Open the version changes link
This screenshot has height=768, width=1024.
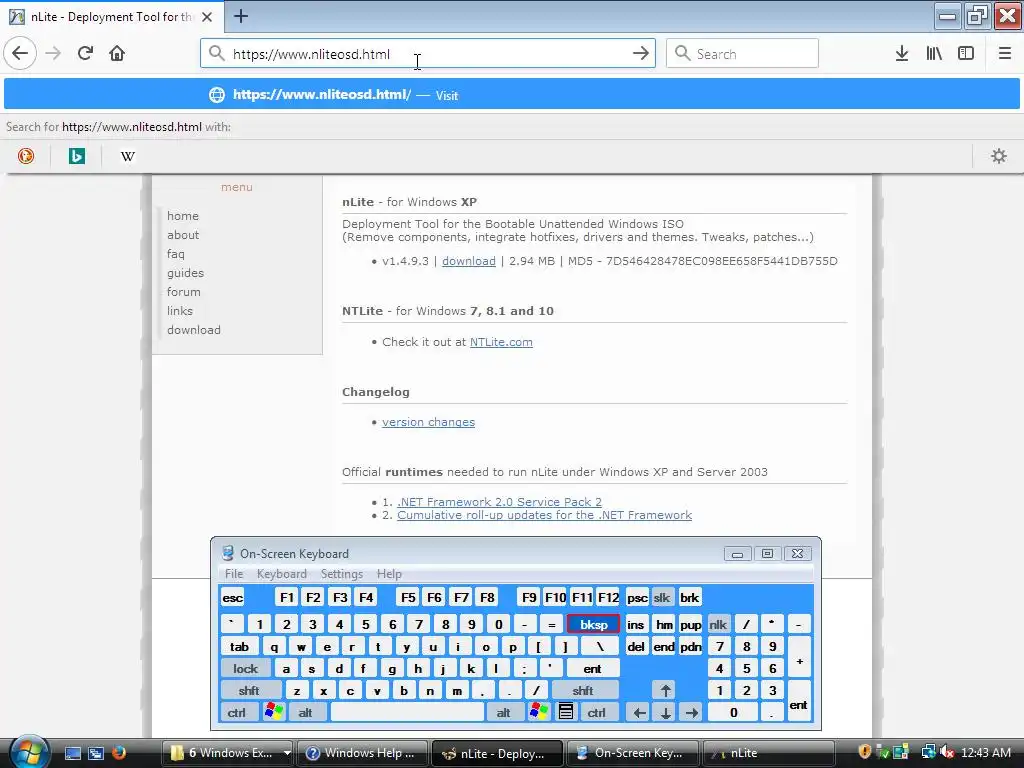point(428,422)
